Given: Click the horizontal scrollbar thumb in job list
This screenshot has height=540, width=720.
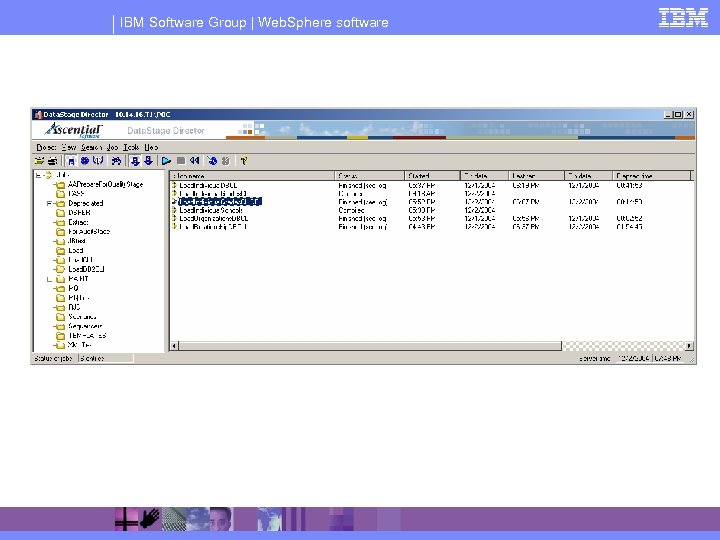Looking at the screenshot, I should pos(370,346).
